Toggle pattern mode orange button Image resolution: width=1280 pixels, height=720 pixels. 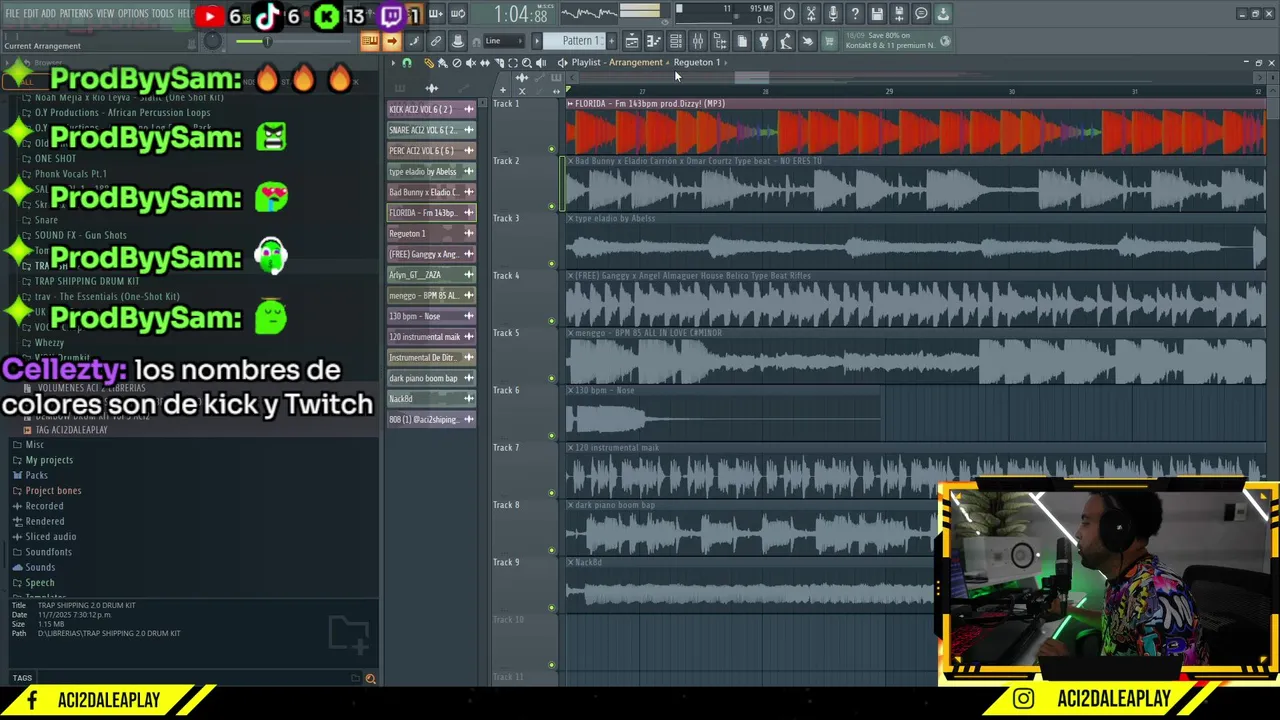[x=370, y=41]
